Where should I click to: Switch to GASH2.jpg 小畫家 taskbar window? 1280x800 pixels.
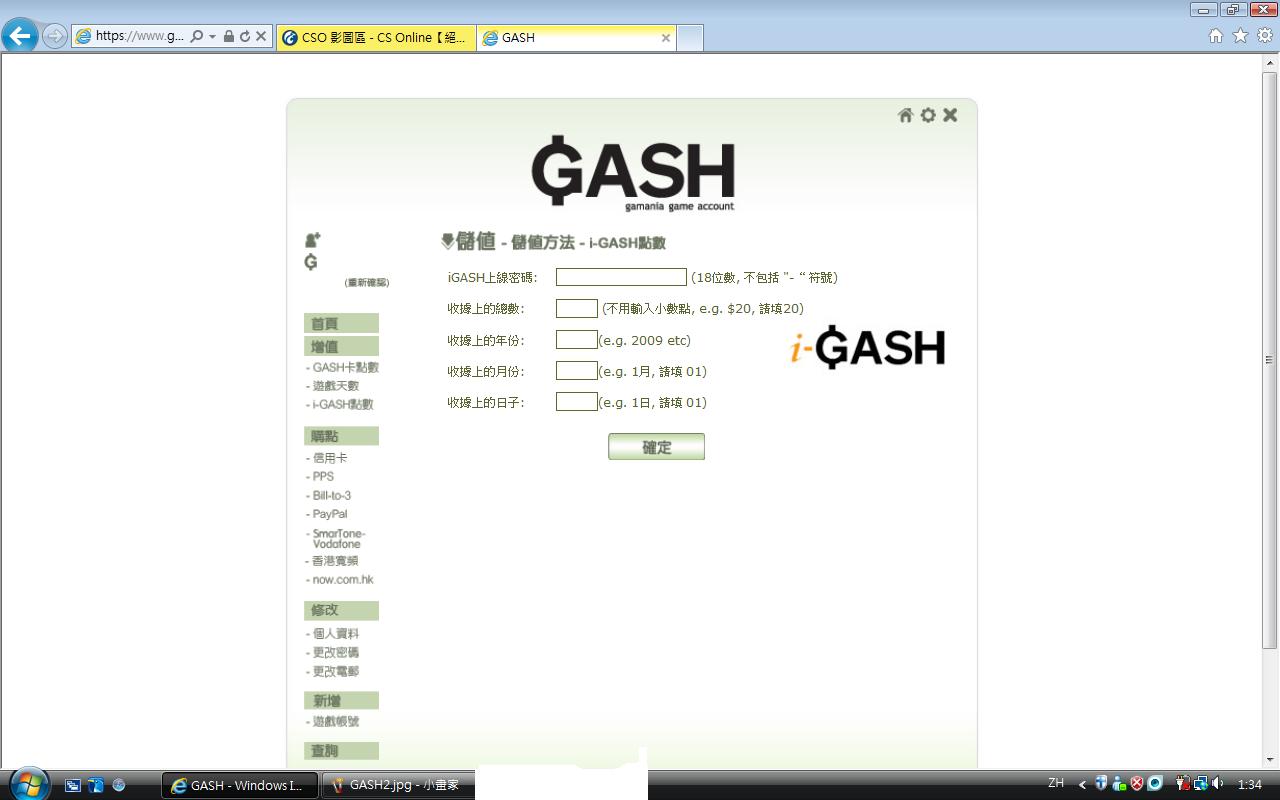(x=396, y=785)
